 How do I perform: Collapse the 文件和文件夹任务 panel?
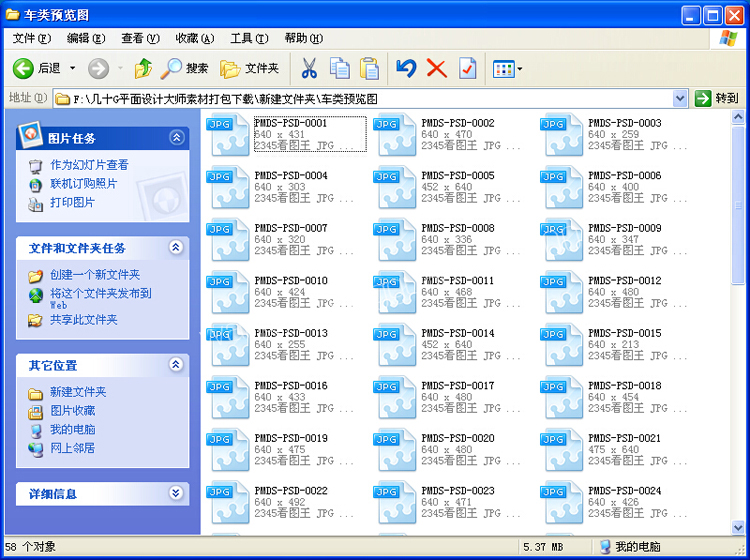pyautogui.click(x=176, y=247)
